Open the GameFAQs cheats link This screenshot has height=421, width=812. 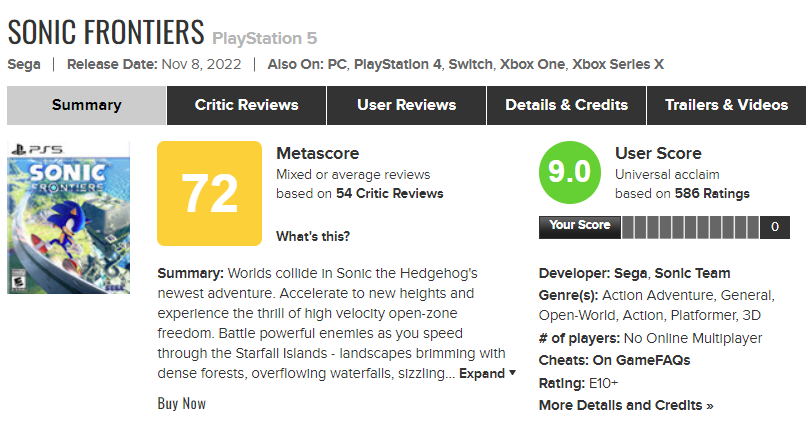click(x=653, y=360)
